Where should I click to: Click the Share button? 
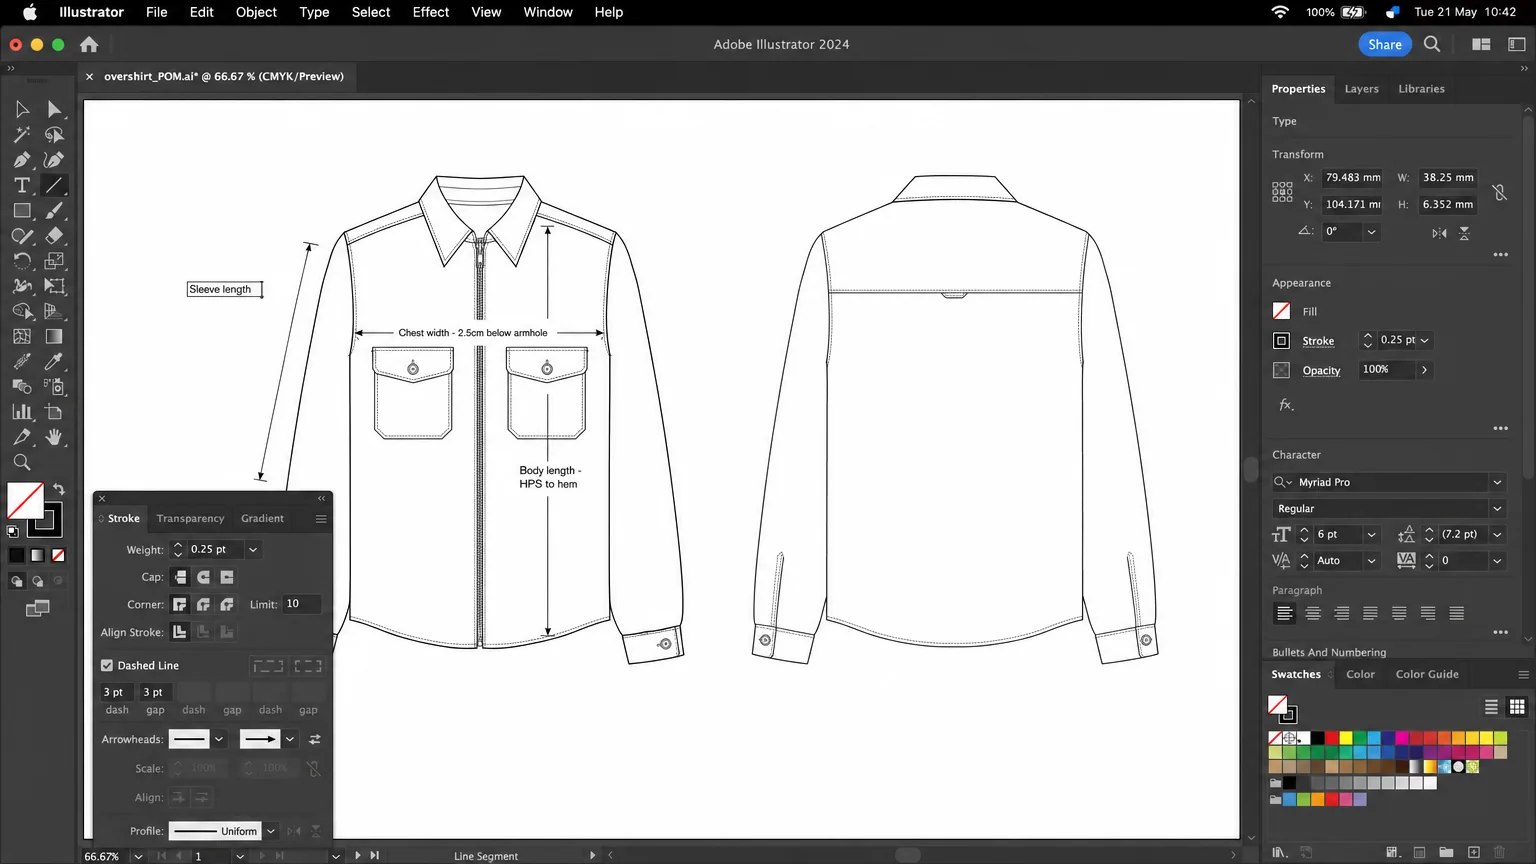(1385, 44)
